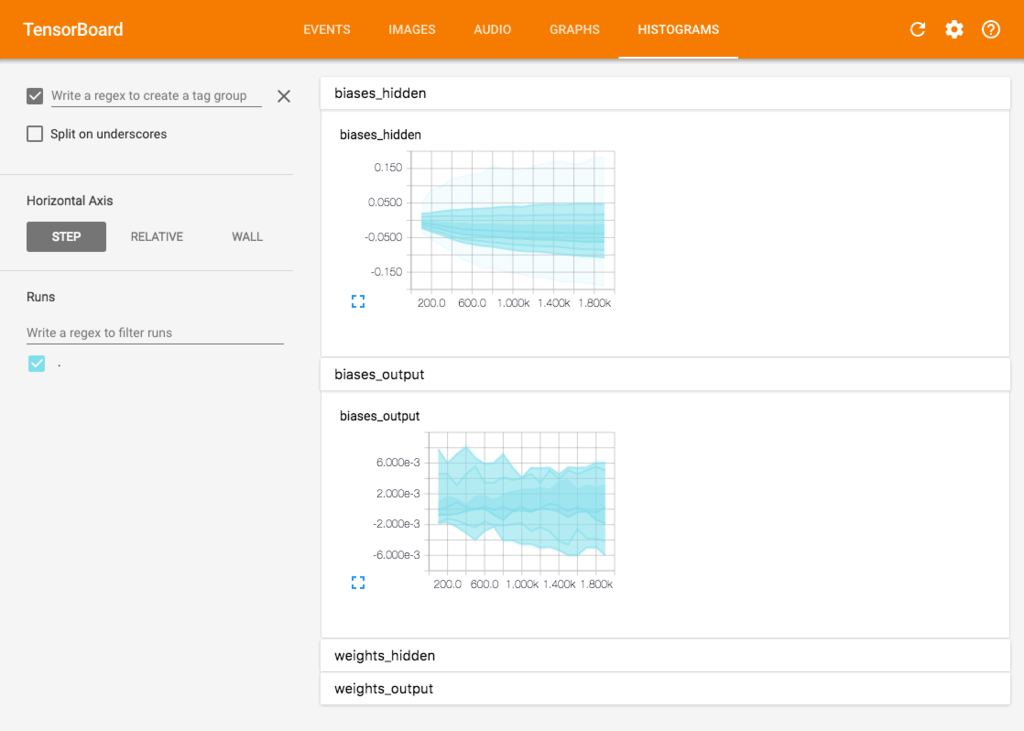Click the TensorBoard logo title
The image size is (1024, 731).
(x=73, y=29)
